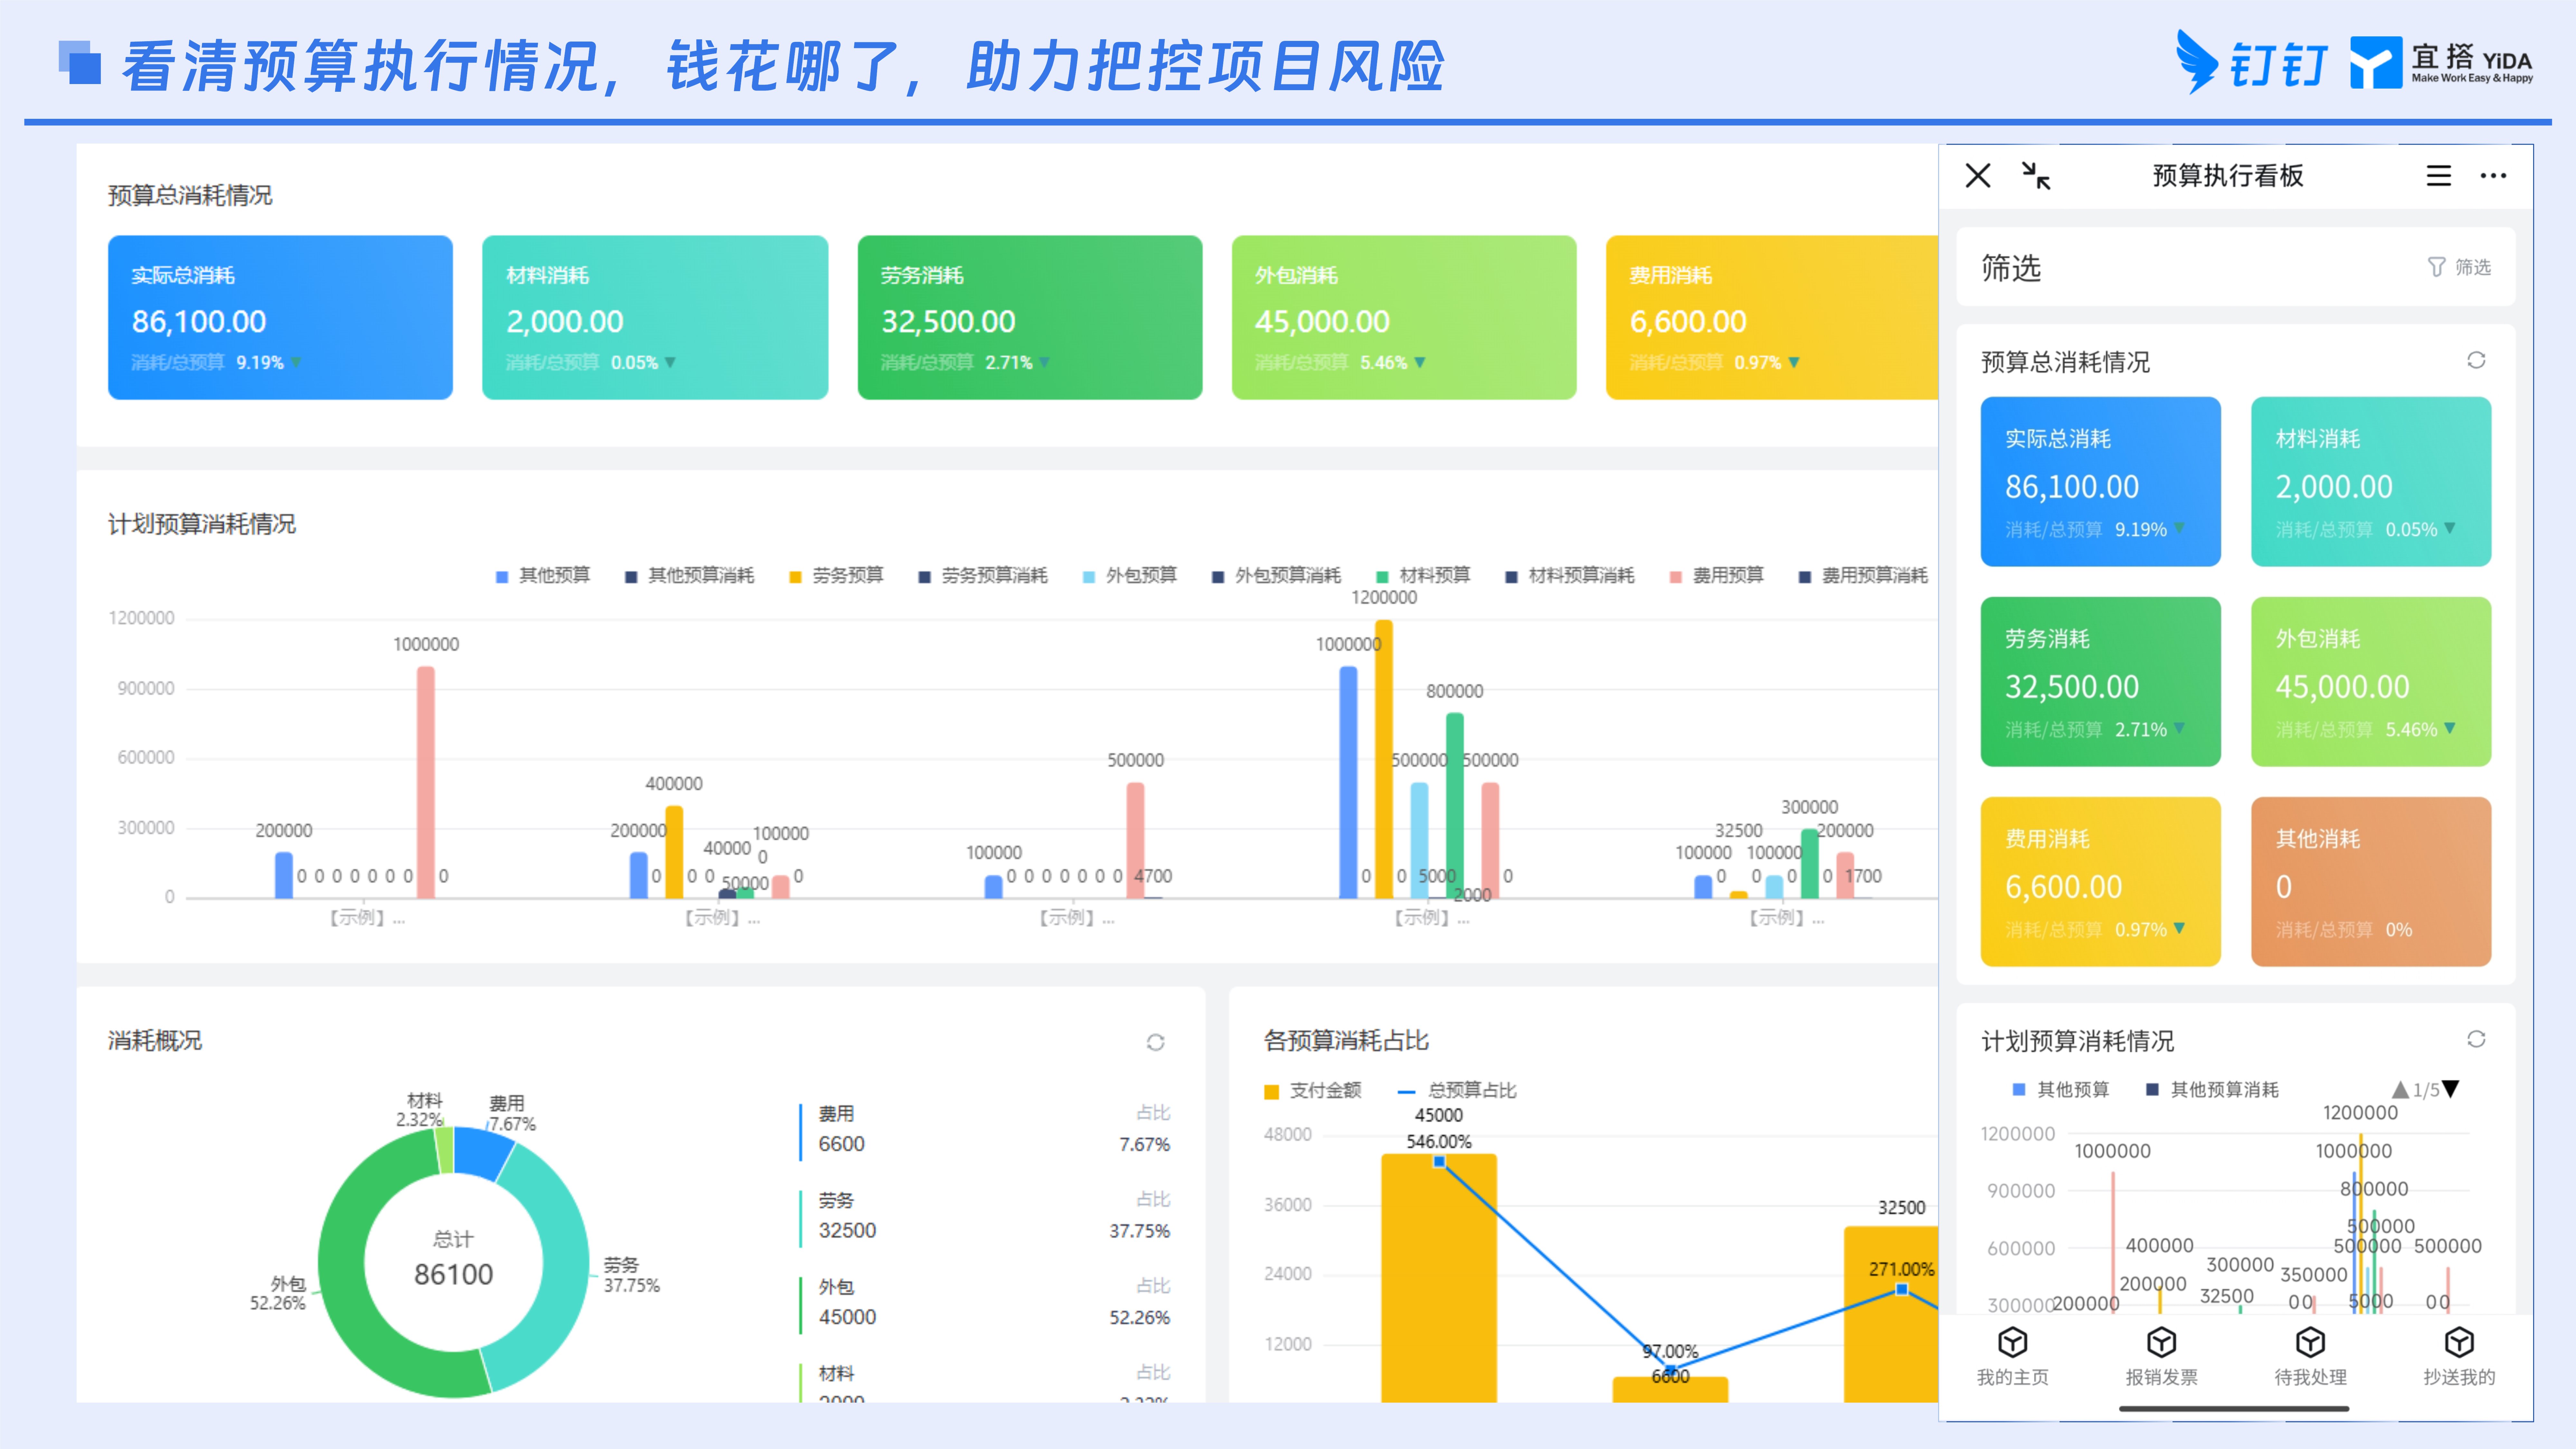Click the shrink arrows icon beside the X
The image size is (2576, 1449).
2036,176
